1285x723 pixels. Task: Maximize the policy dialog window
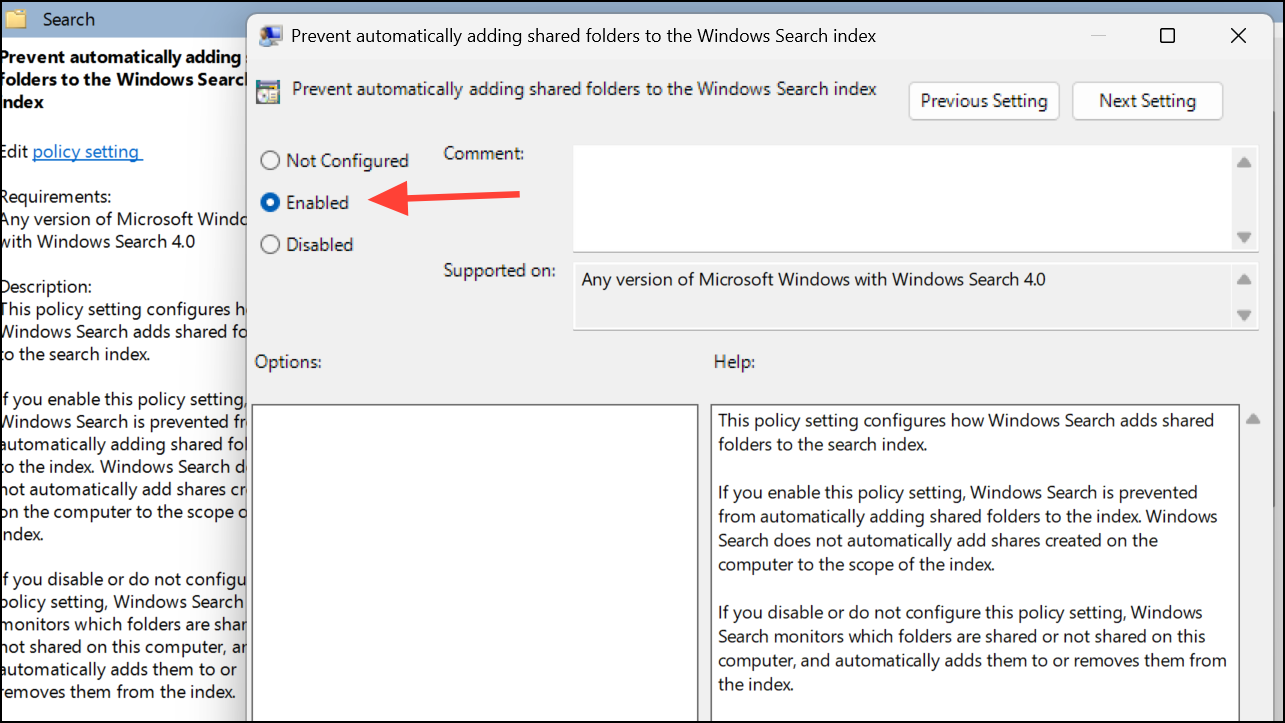[x=1167, y=36]
